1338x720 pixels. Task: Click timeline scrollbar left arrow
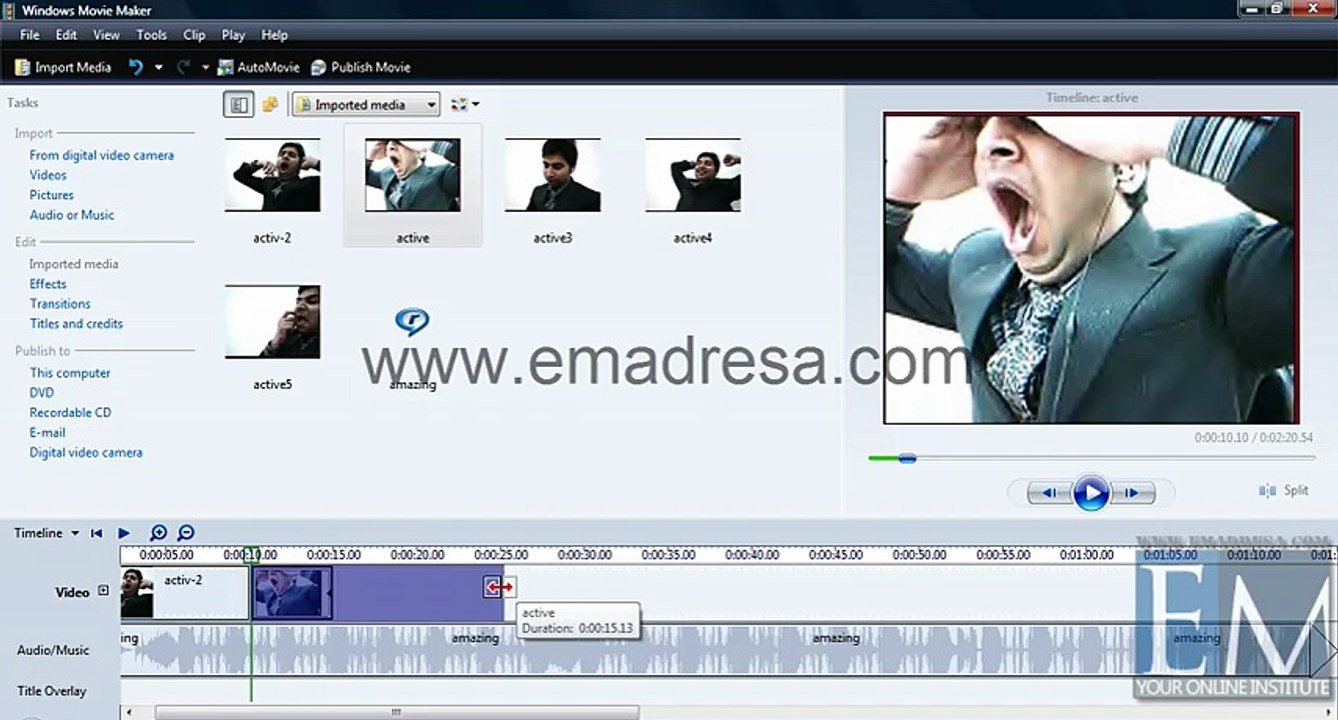[127, 713]
